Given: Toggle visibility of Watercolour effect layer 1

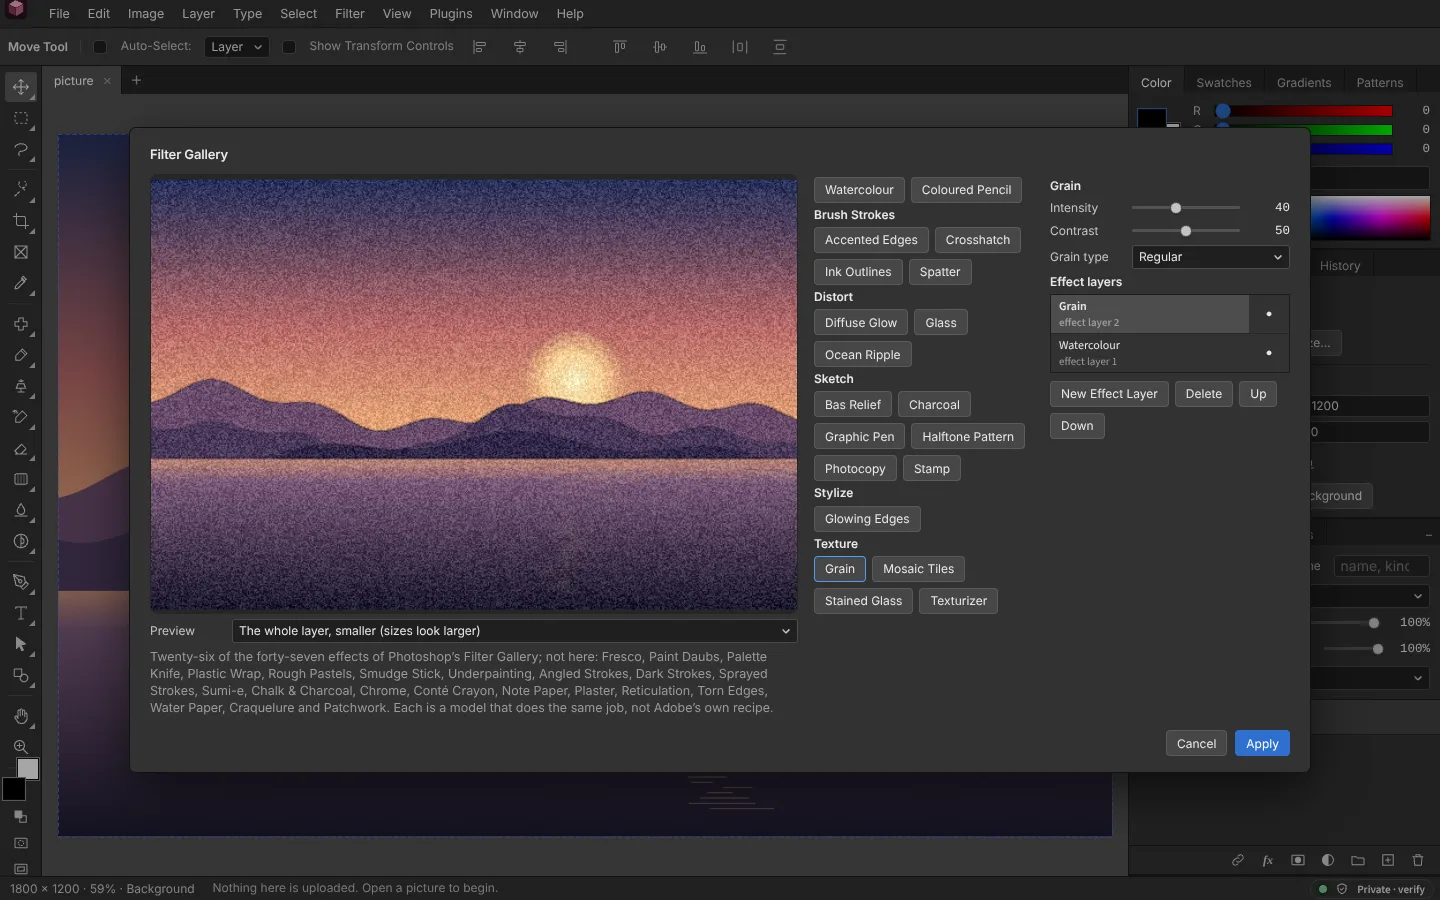Looking at the screenshot, I should tap(1269, 353).
